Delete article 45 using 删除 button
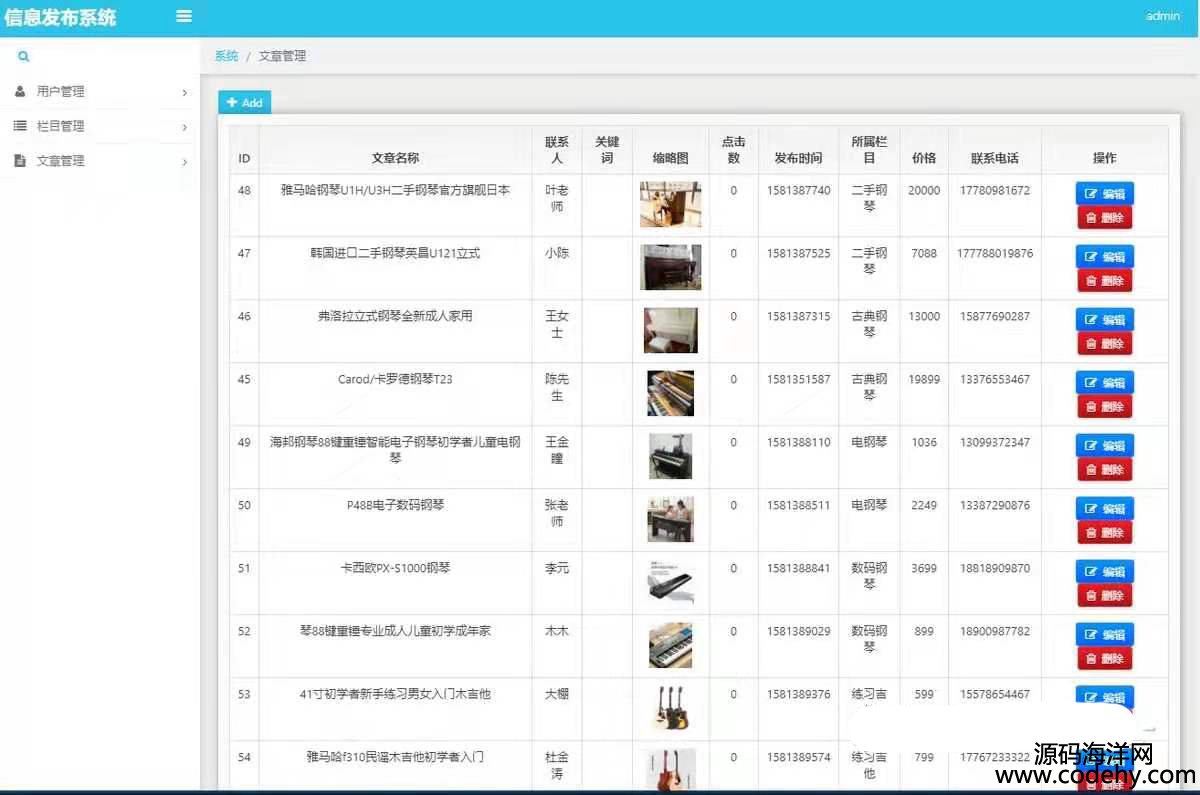This screenshot has width=1200, height=795. point(1104,407)
